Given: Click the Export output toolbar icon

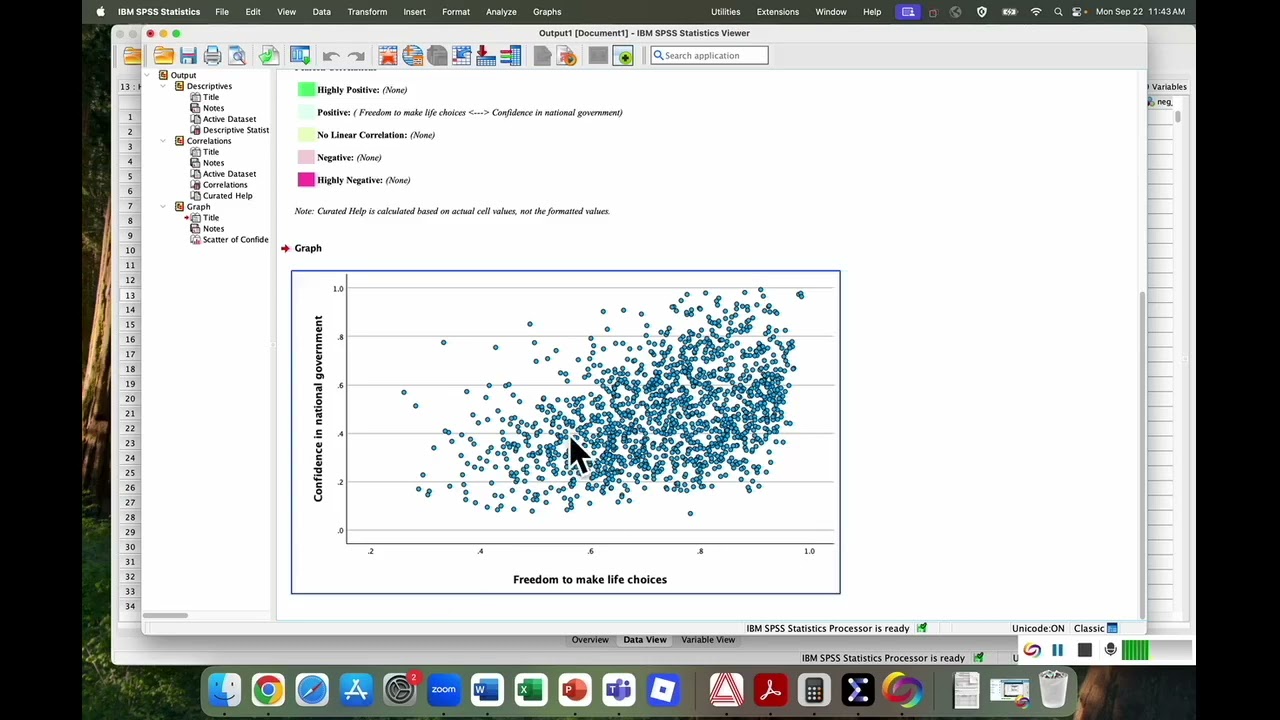Looking at the screenshot, I should click(x=269, y=56).
